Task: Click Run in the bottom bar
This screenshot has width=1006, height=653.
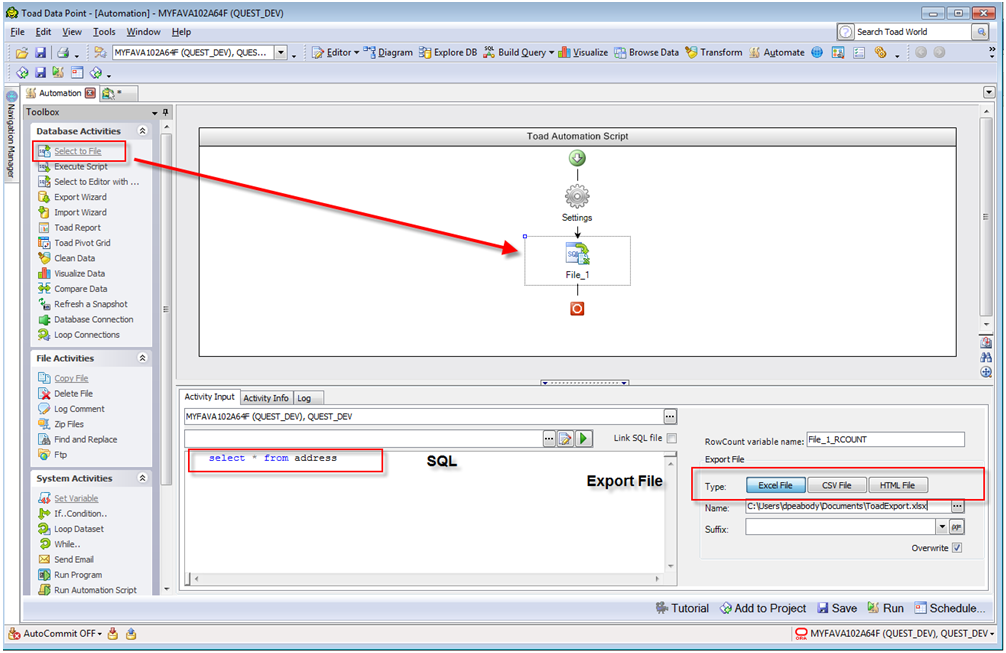Action: click(x=885, y=608)
